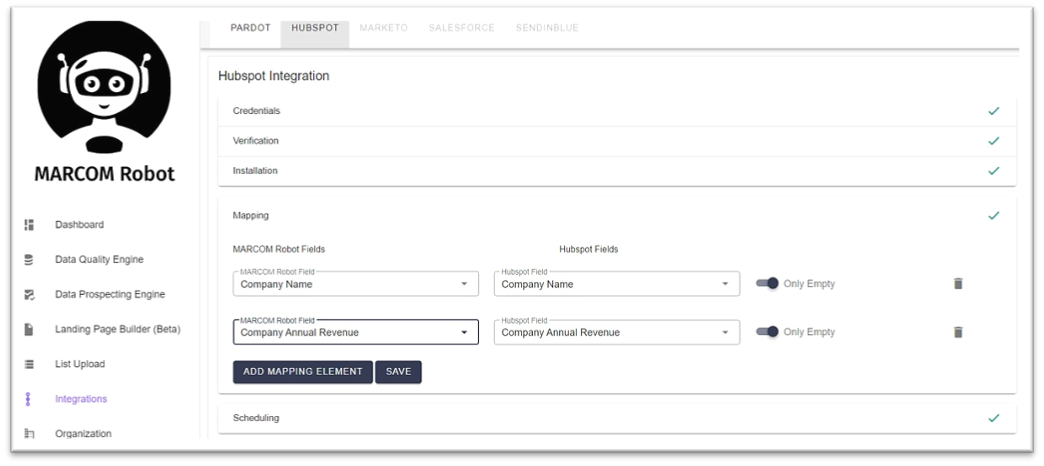The image size is (1044, 466).
Task: Click the Integrations sidebar icon
Action: [x=29, y=399]
